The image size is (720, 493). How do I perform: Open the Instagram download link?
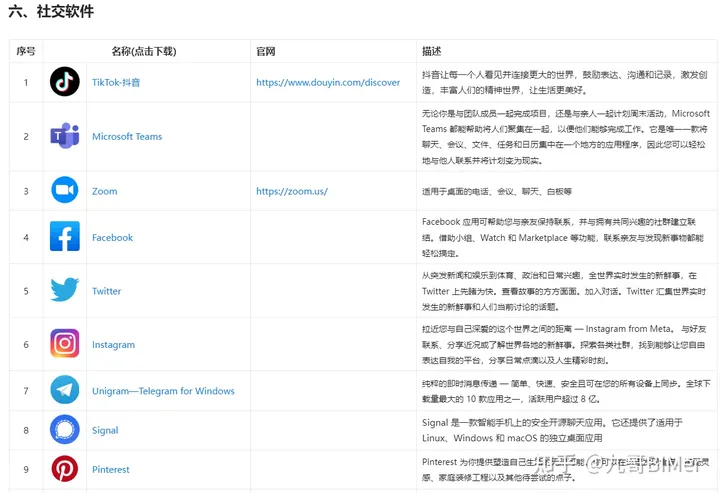(113, 345)
